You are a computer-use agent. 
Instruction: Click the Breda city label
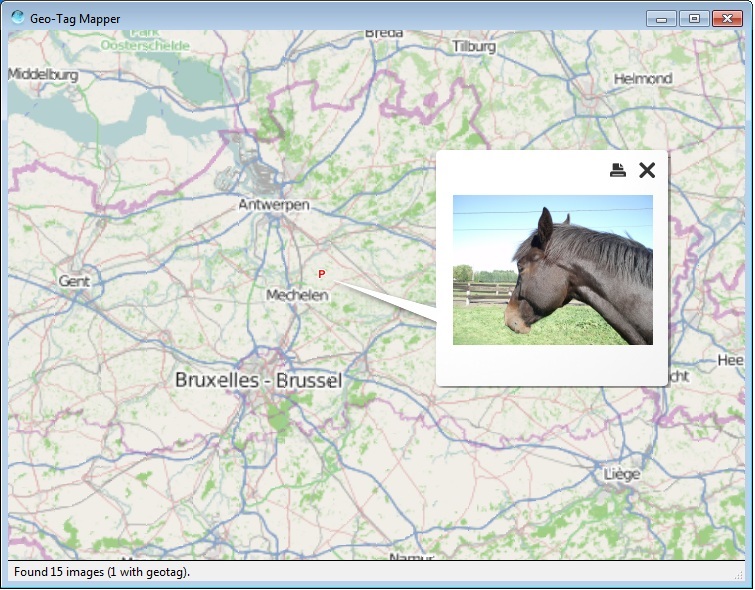pos(384,34)
